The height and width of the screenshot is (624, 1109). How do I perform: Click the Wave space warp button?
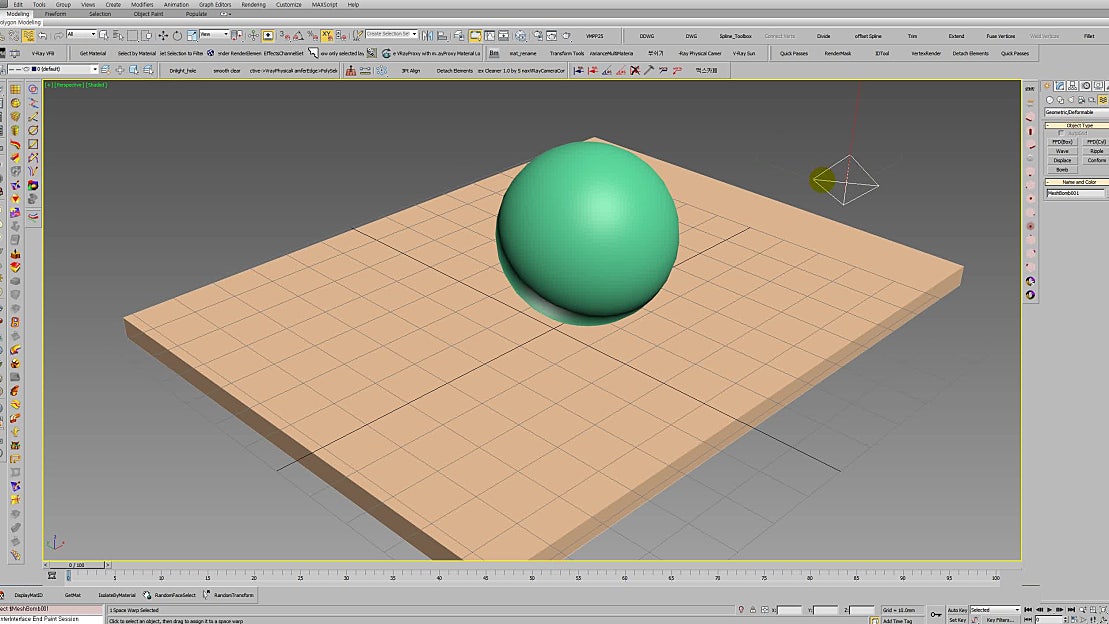click(1060, 151)
